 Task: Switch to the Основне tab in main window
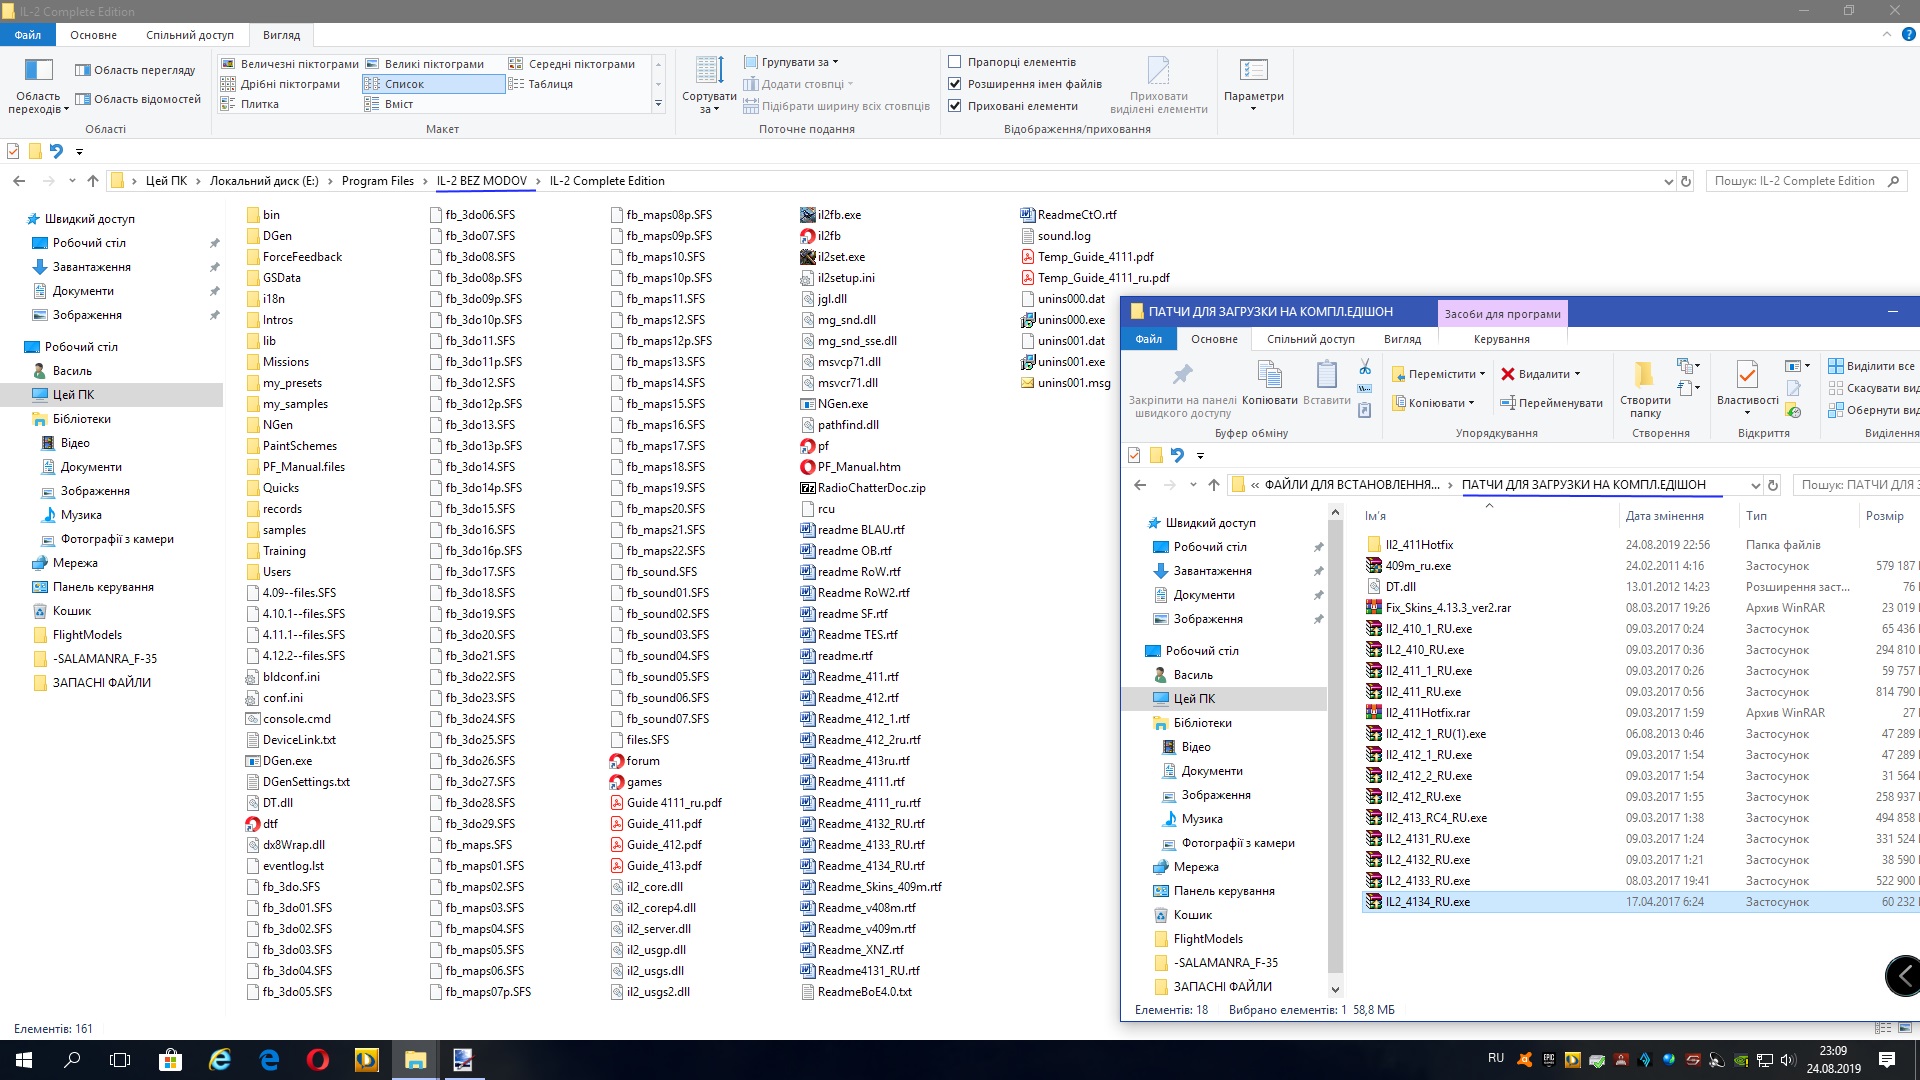[93, 35]
